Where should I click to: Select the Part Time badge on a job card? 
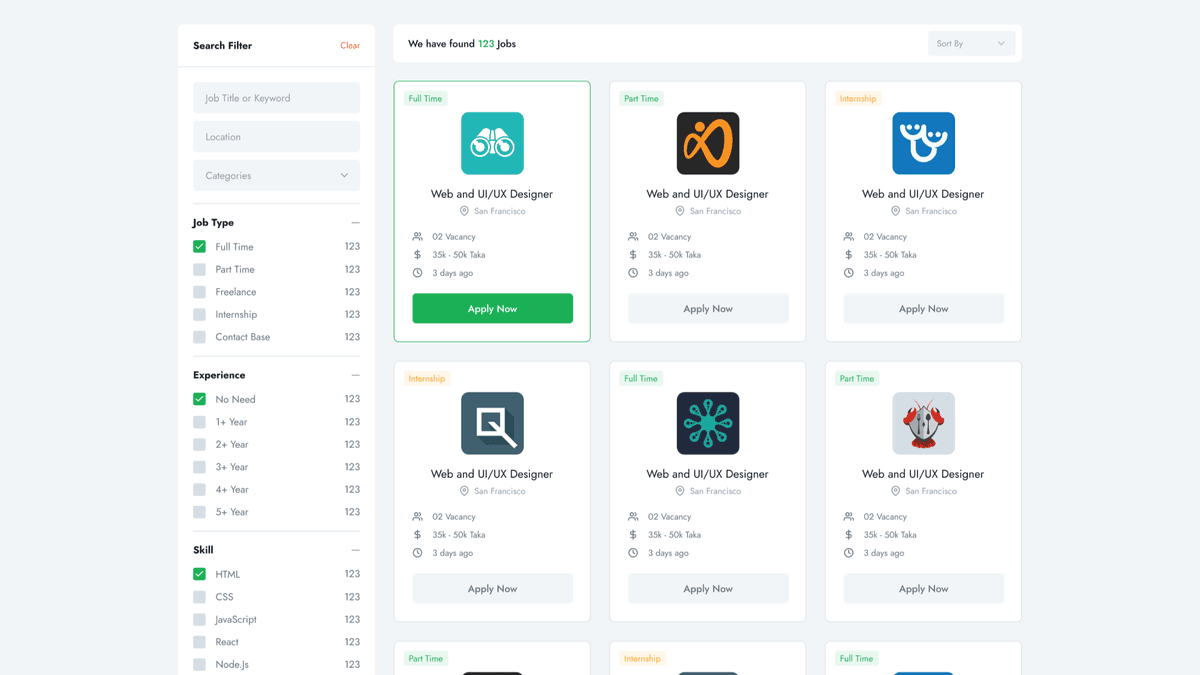point(641,98)
